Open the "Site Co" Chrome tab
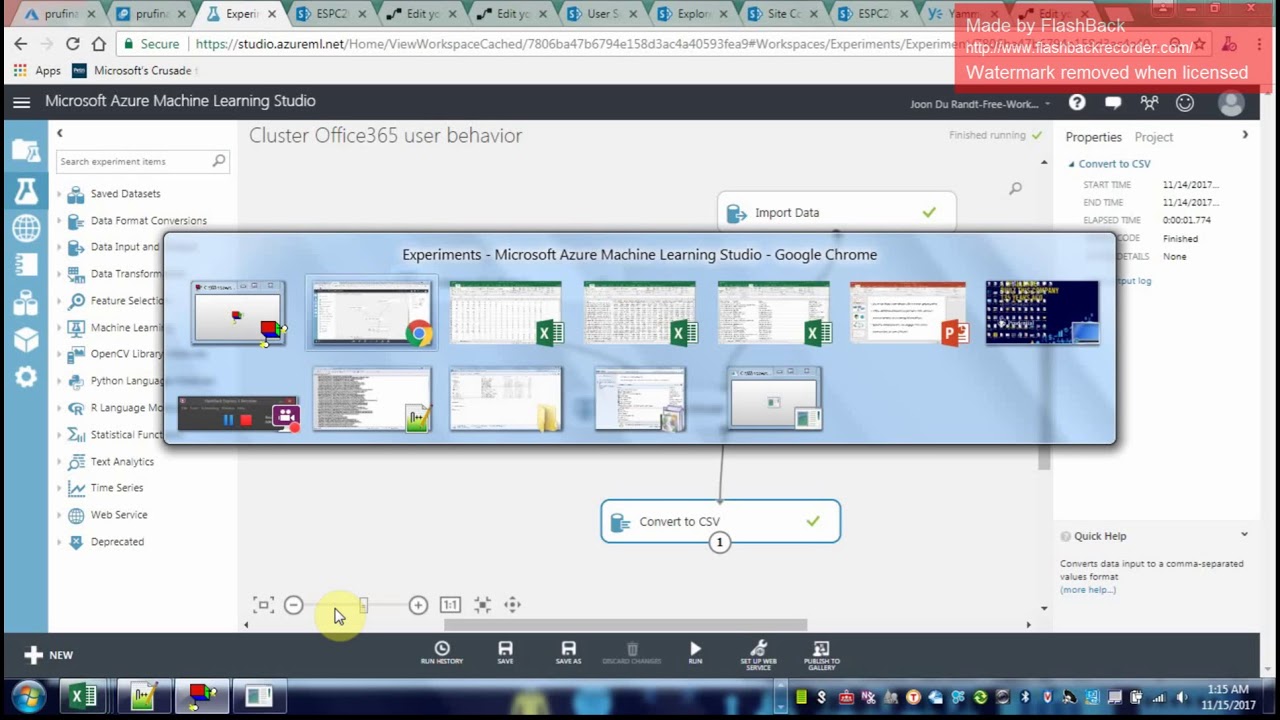Viewport: 1280px width, 720px height. click(x=783, y=14)
